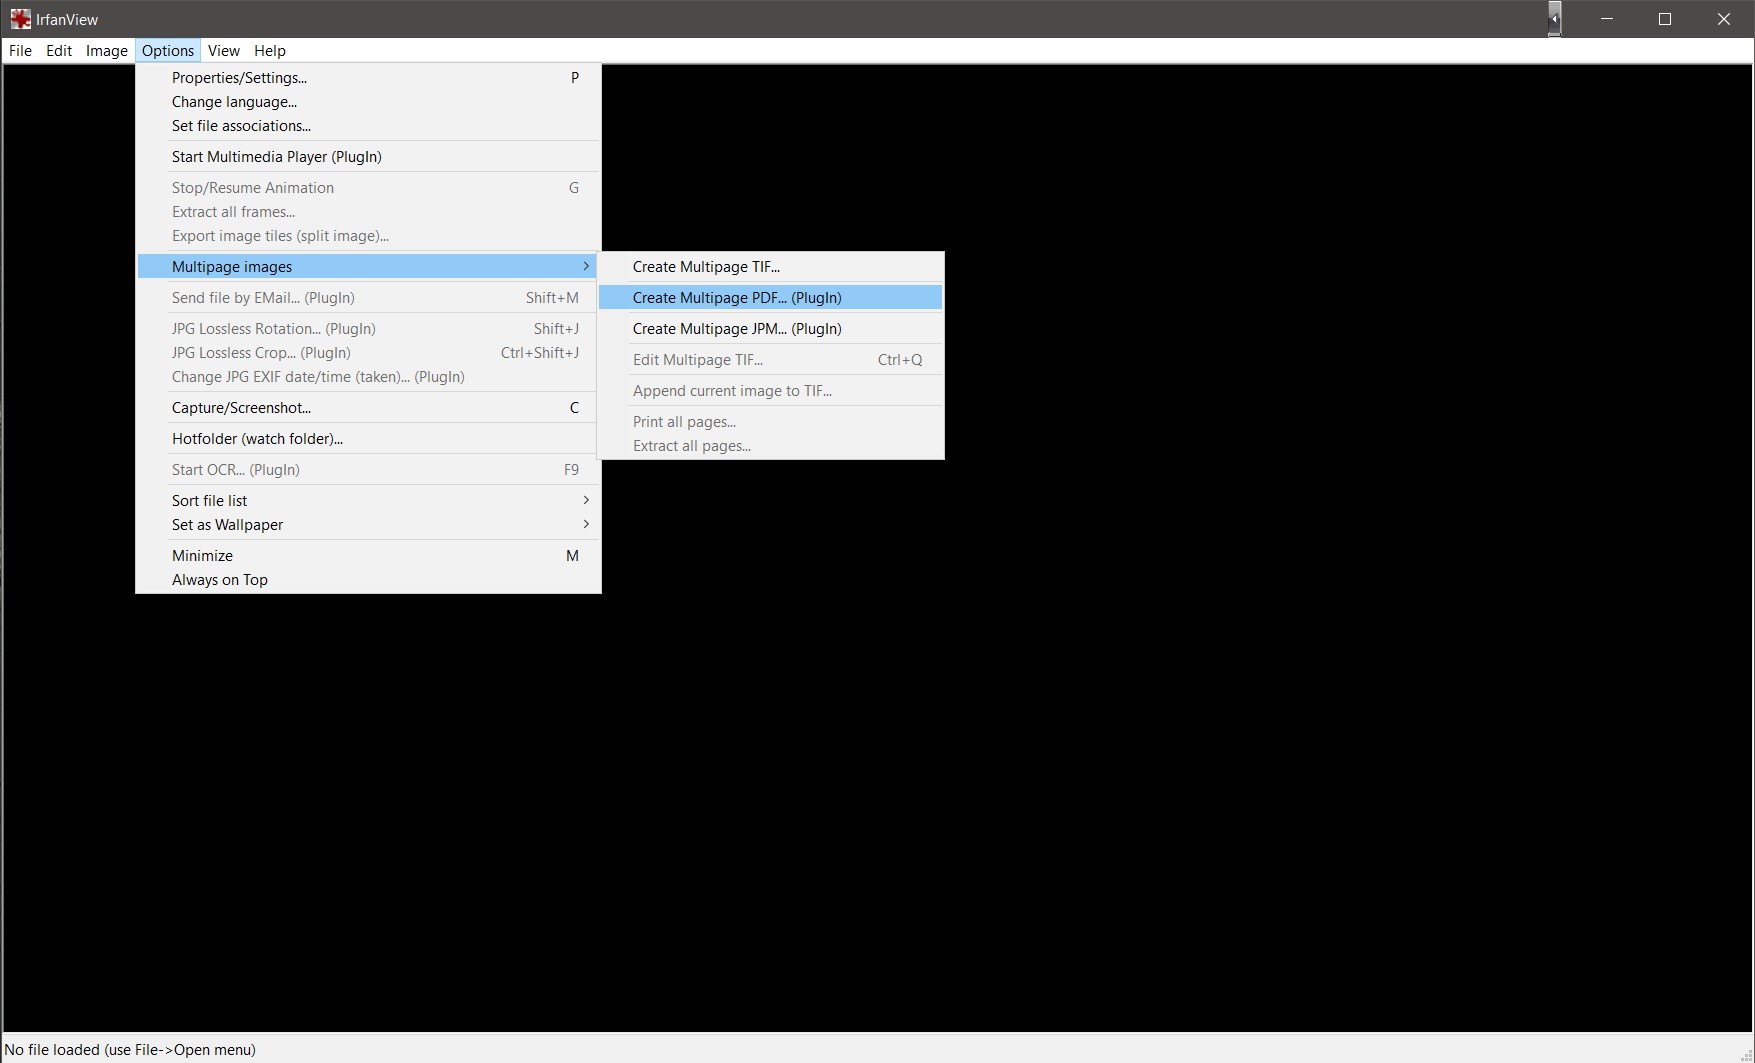
Task: Select Create Multipage TIF
Action: point(770,267)
